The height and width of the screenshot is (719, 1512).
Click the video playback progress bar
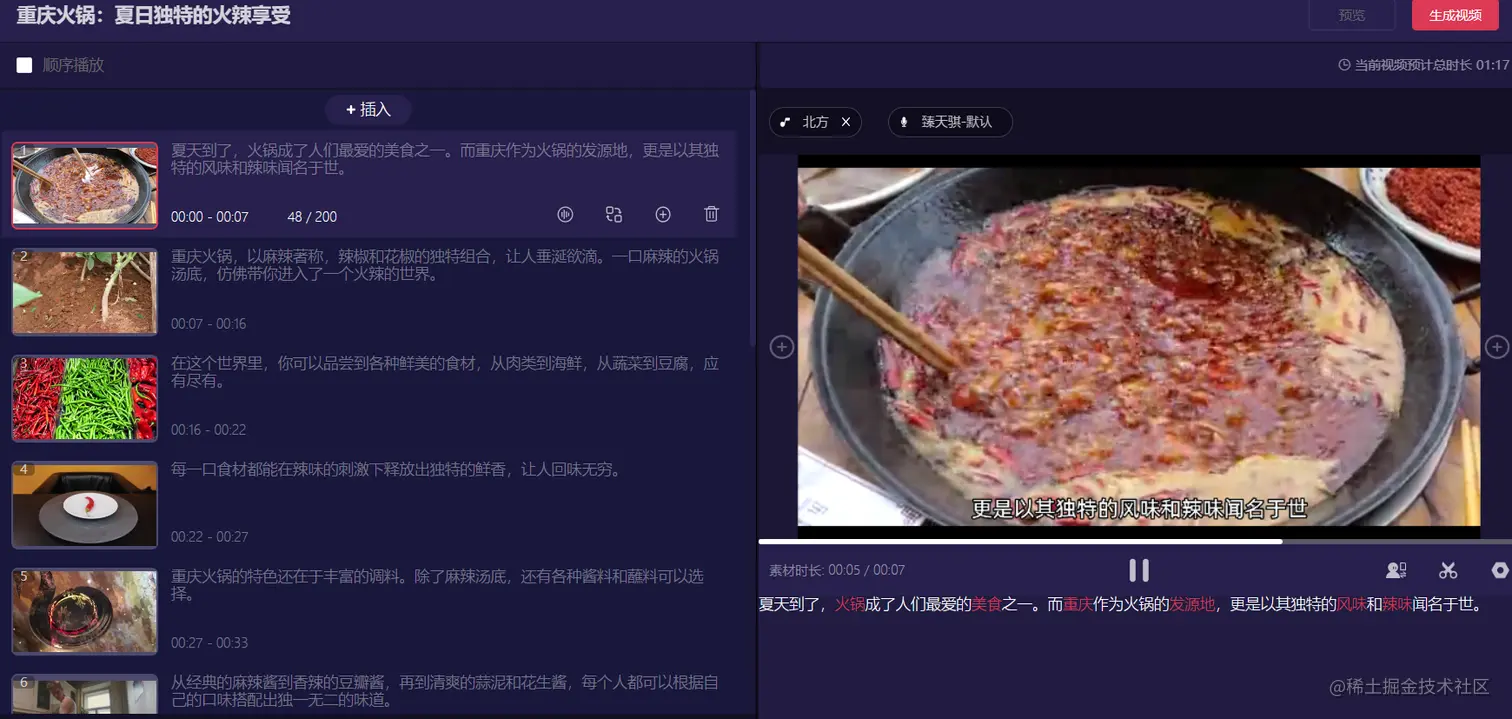(1135, 542)
